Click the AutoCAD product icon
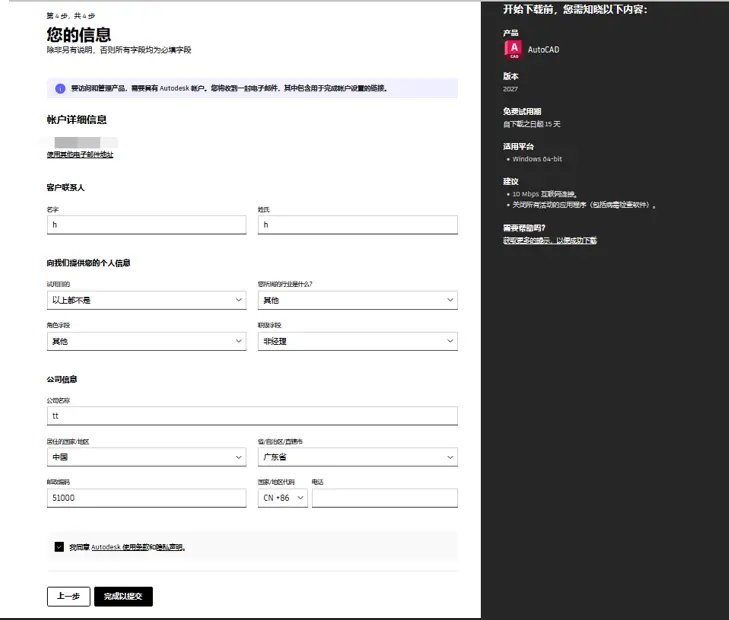This screenshot has height=620, width=729. point(513,50)
